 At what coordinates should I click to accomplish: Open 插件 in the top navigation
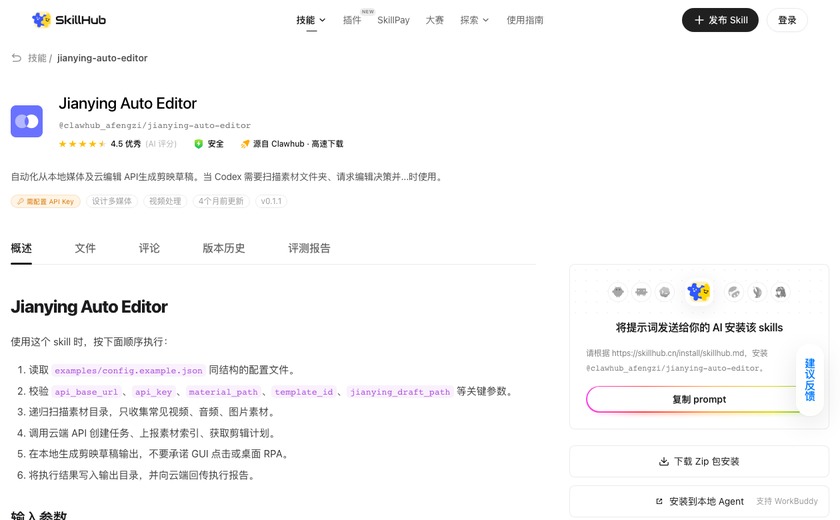pos(352,20)
